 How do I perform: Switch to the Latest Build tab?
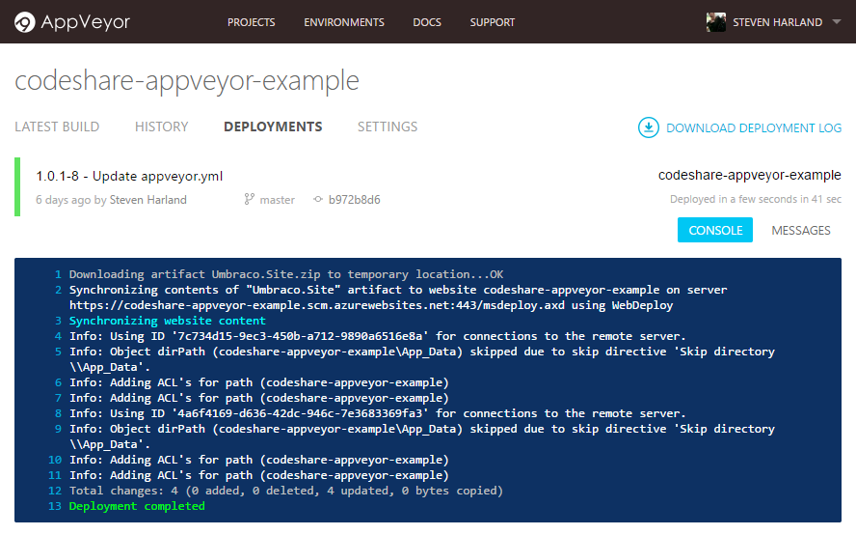pos(57,127)
